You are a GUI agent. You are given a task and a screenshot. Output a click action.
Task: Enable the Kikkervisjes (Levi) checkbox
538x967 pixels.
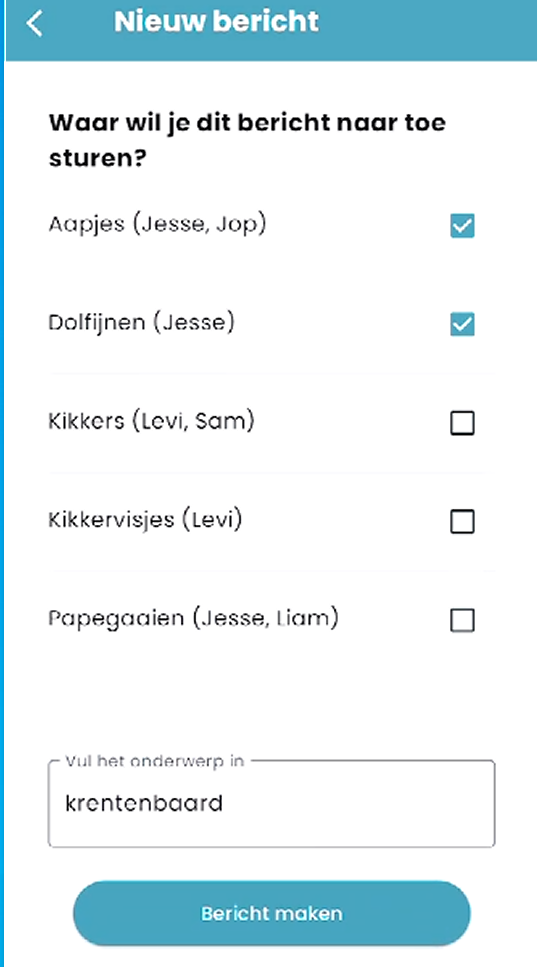point(462,522)
